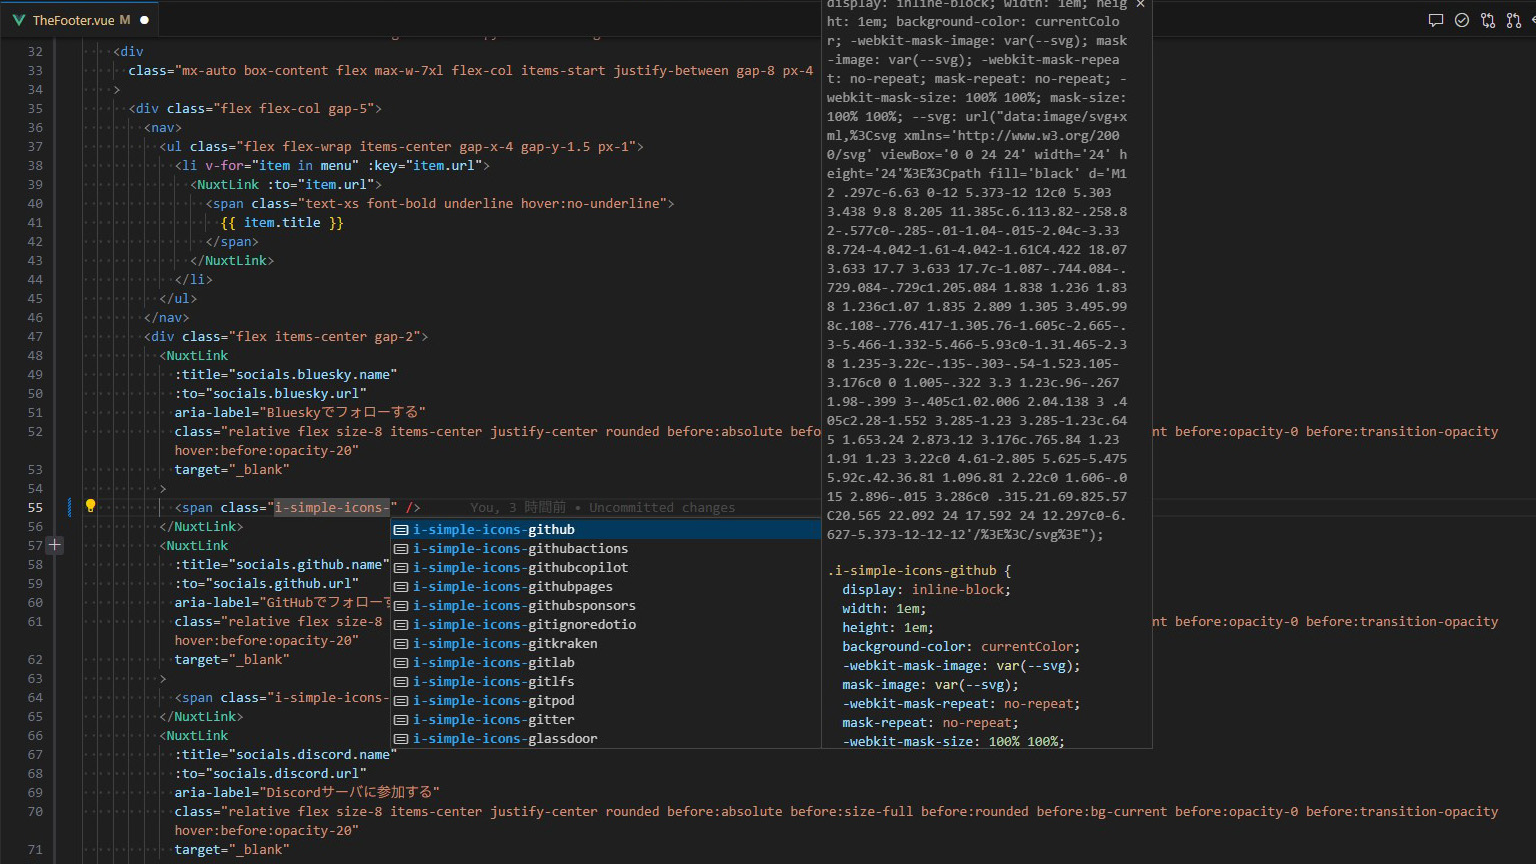Image resolution: width=1536 pixels, height=864 pixels.
Task: Click aria-label "Discordサーバーに参加する" text
Action: [x=307, y=792]
